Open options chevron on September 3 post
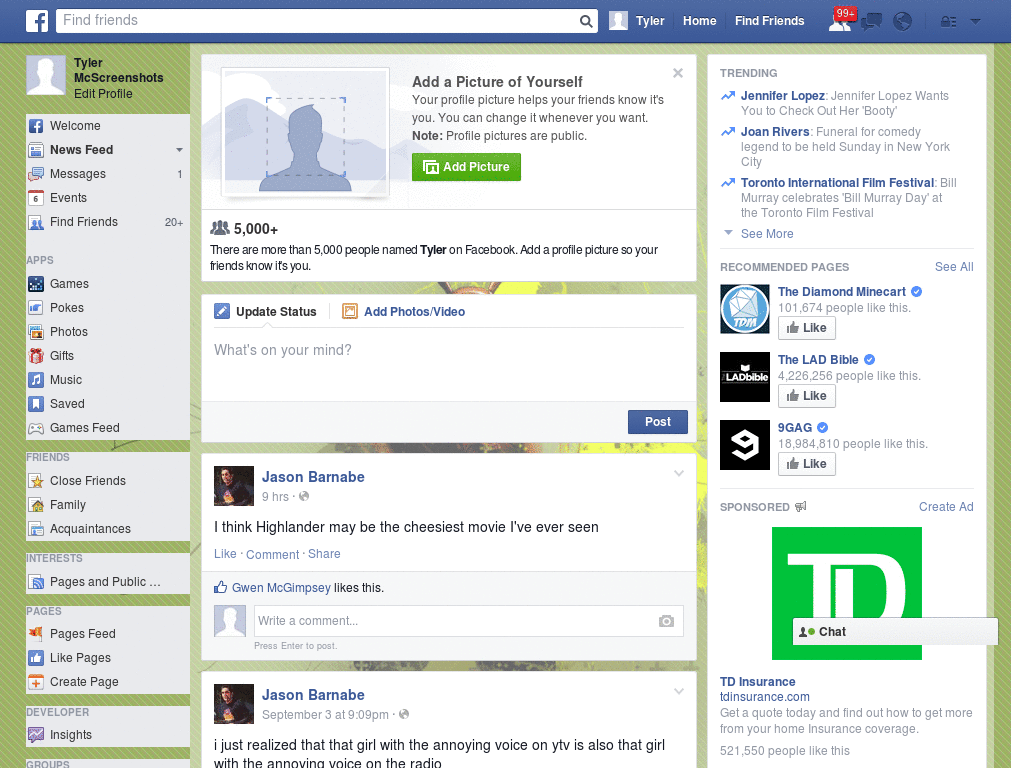Screen dimensions: 1024x768 tap(679, 691)
